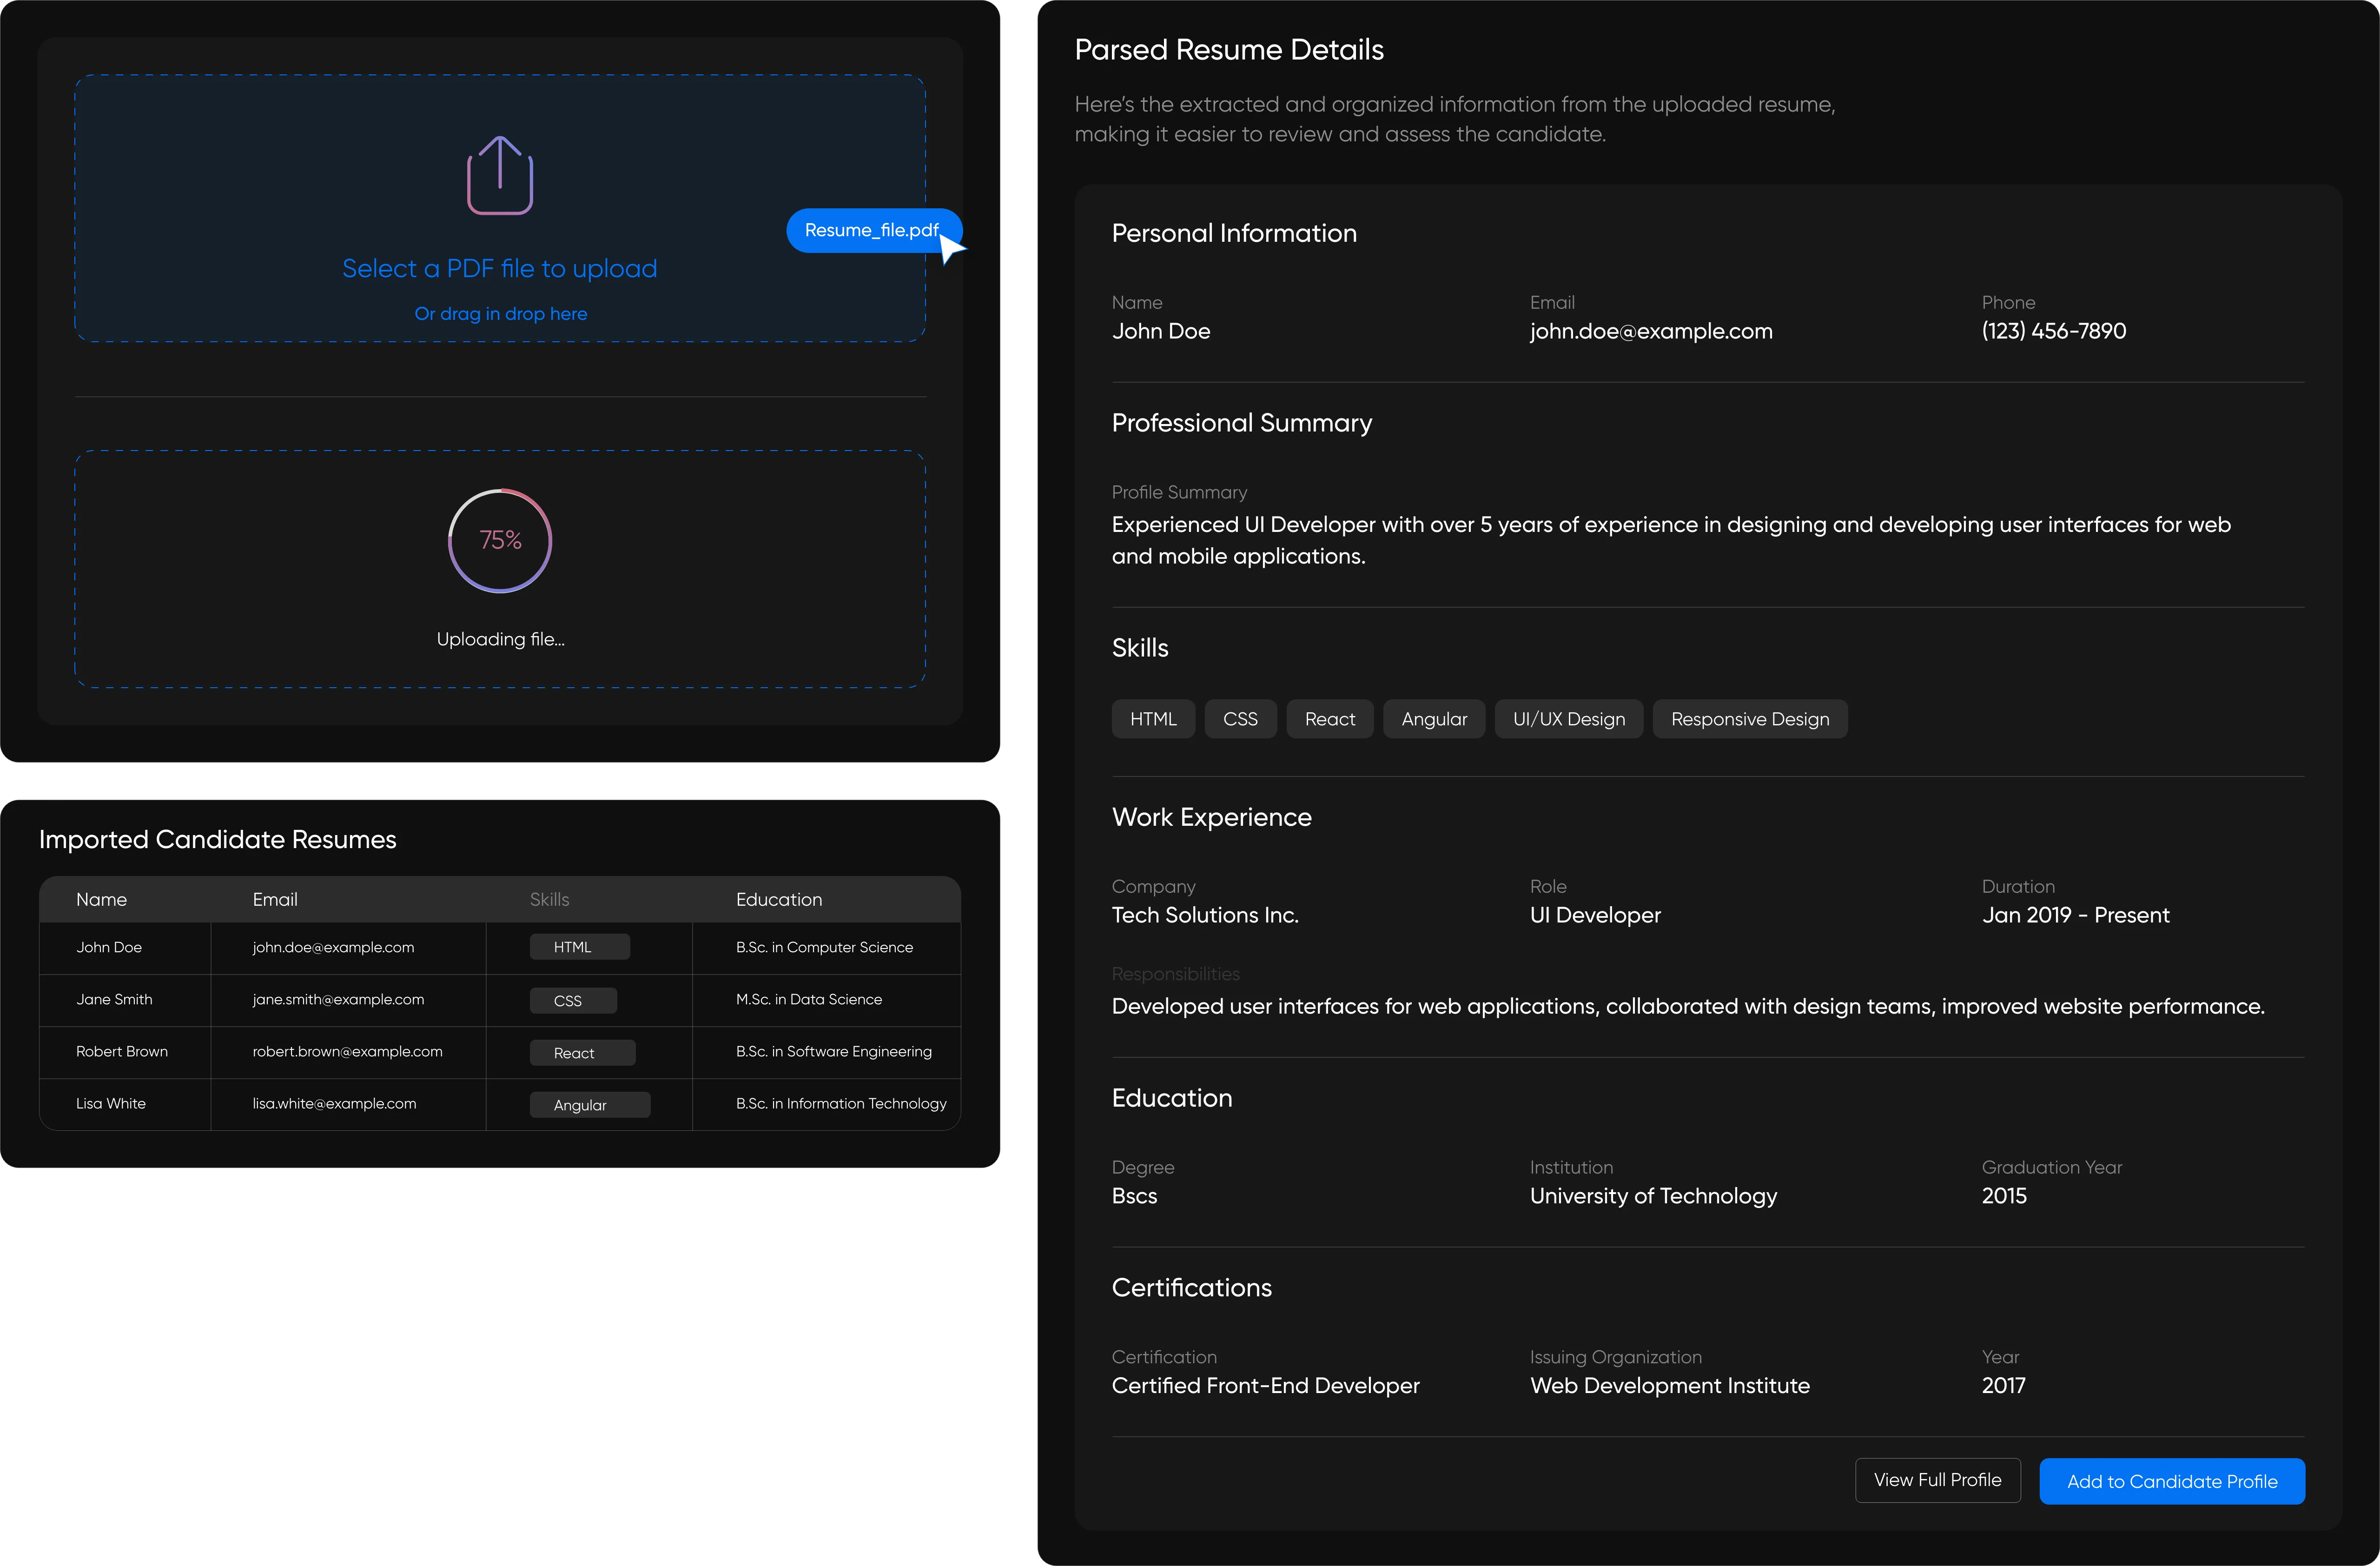
Task: Open View Full Profile
Action: [1936, 1480]
